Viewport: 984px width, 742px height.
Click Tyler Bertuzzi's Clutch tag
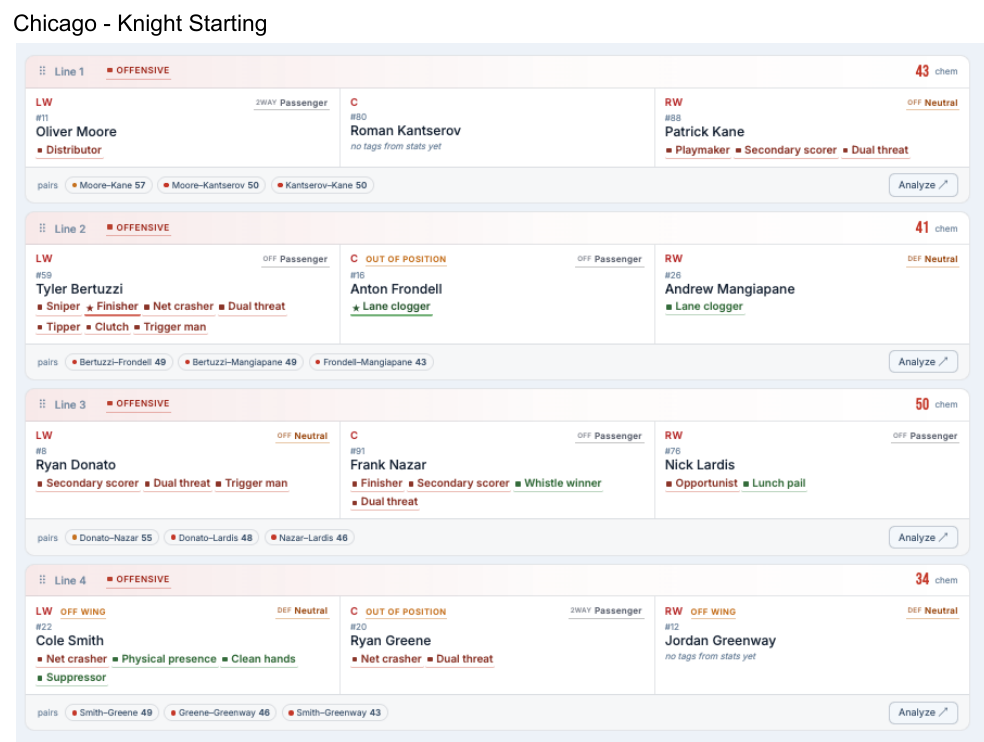coord(107,327)
